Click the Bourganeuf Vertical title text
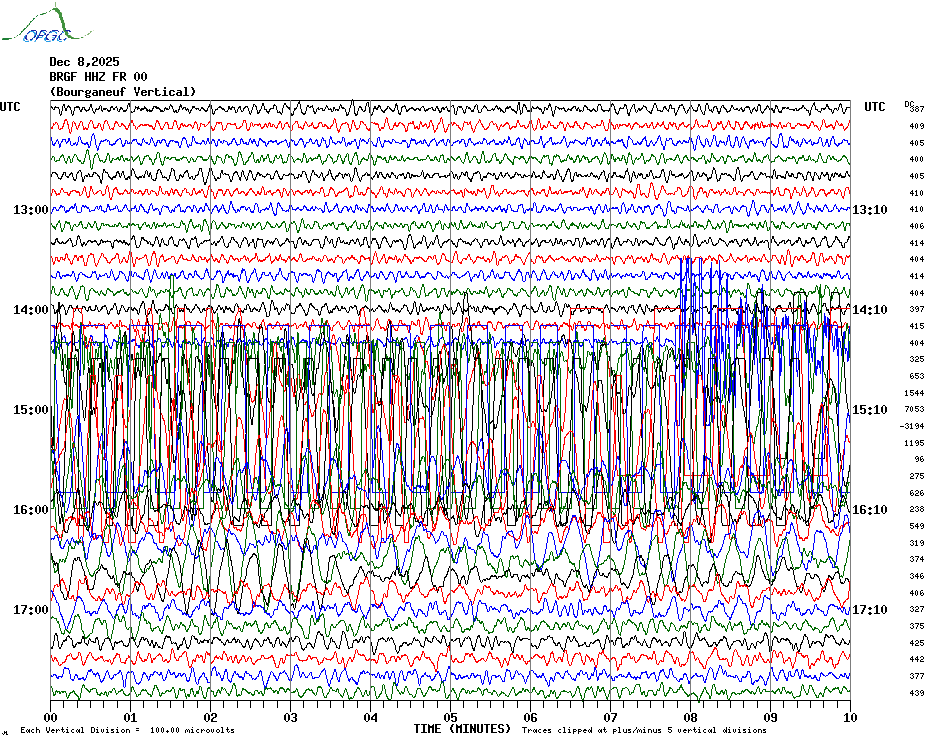 point(122,92)
